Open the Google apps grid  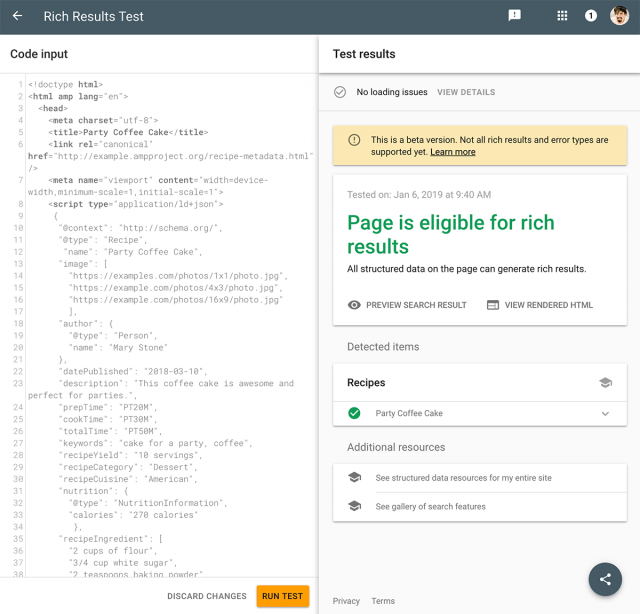[x=562, y=16]
